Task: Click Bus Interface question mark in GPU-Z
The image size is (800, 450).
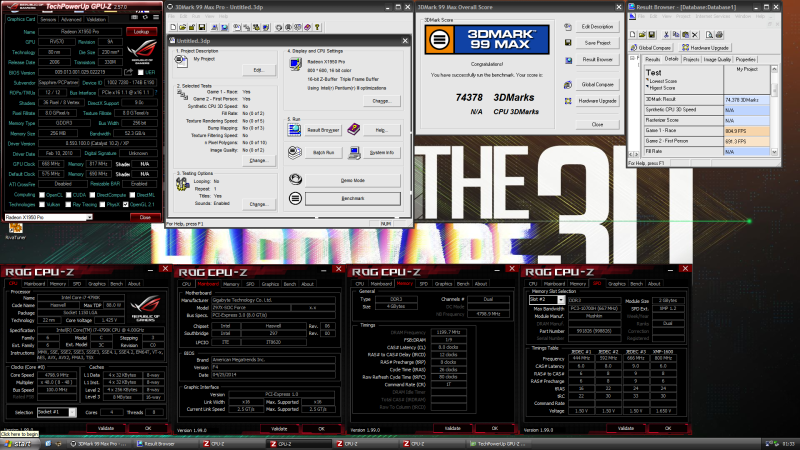Action: click(x=156, y=92)
